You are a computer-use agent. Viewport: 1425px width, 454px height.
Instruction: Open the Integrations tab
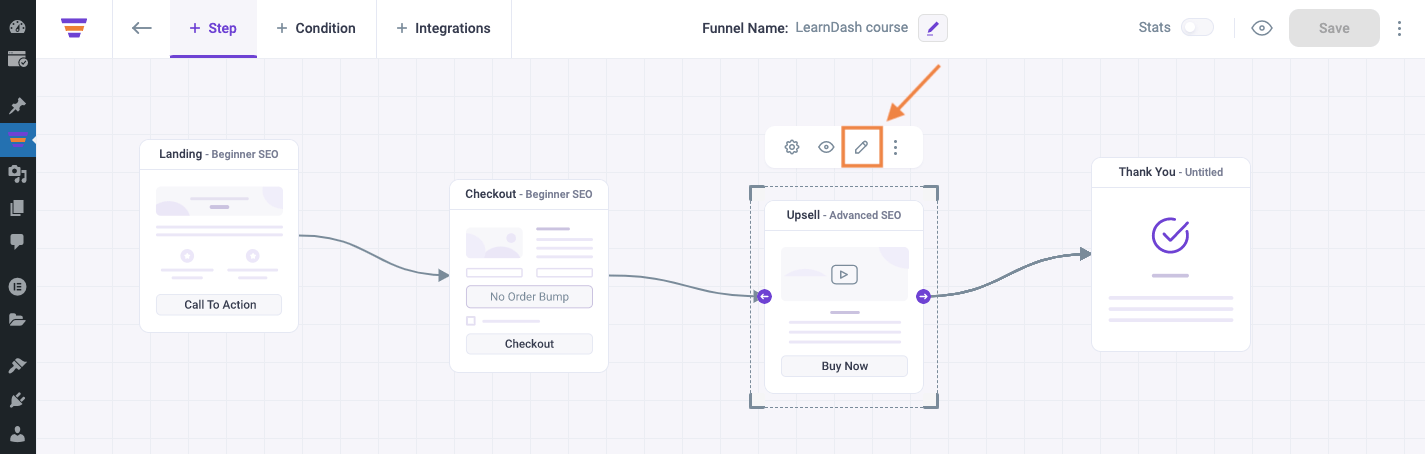point(443,28)
